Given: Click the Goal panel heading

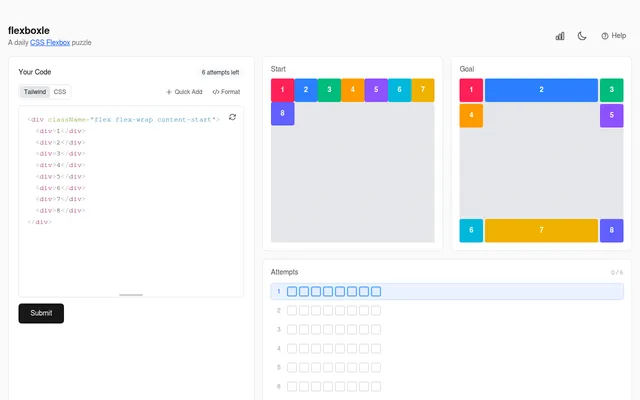Looking at the screenshot, I should point(467,69).
